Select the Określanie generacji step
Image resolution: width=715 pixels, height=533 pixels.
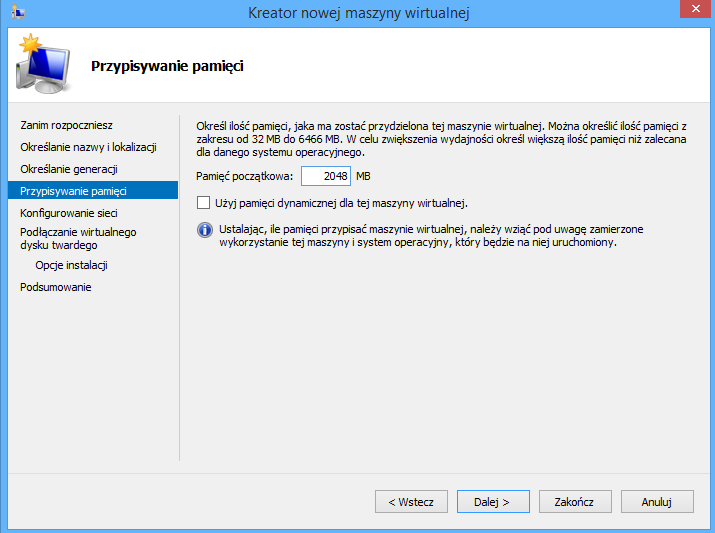(69, 169)
